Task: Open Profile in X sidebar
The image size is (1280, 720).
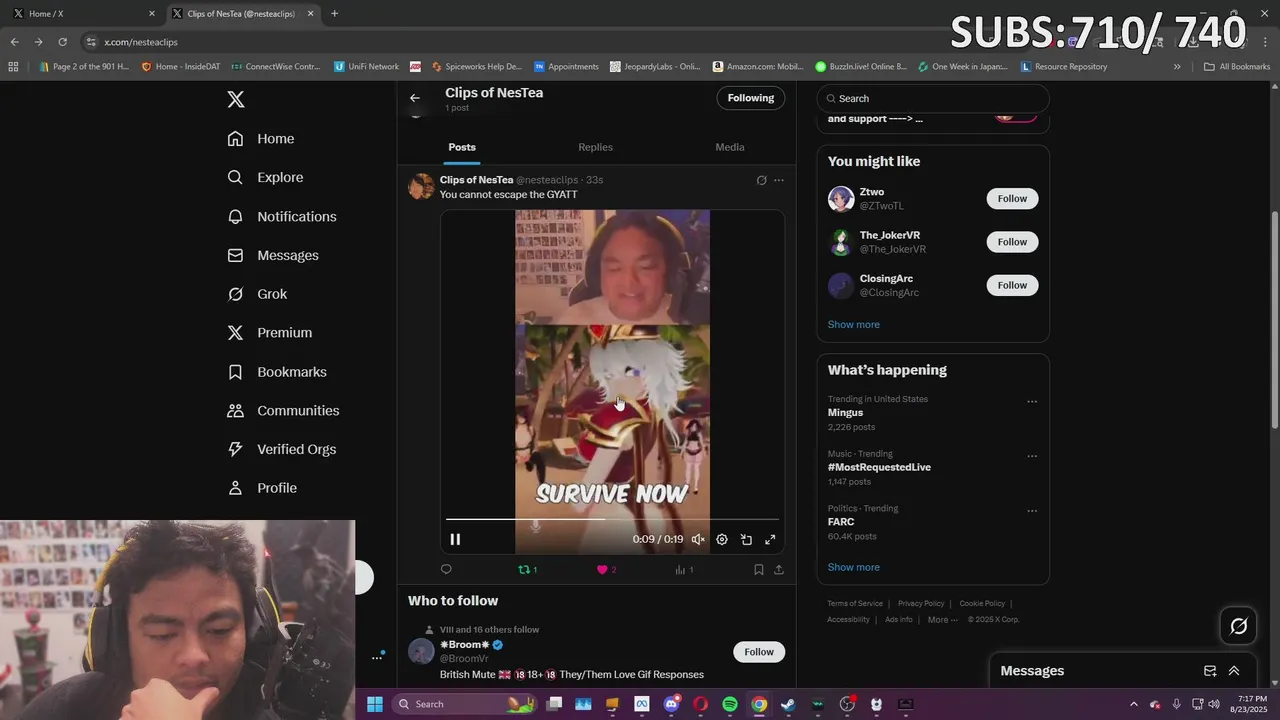Action: point(262,488)
